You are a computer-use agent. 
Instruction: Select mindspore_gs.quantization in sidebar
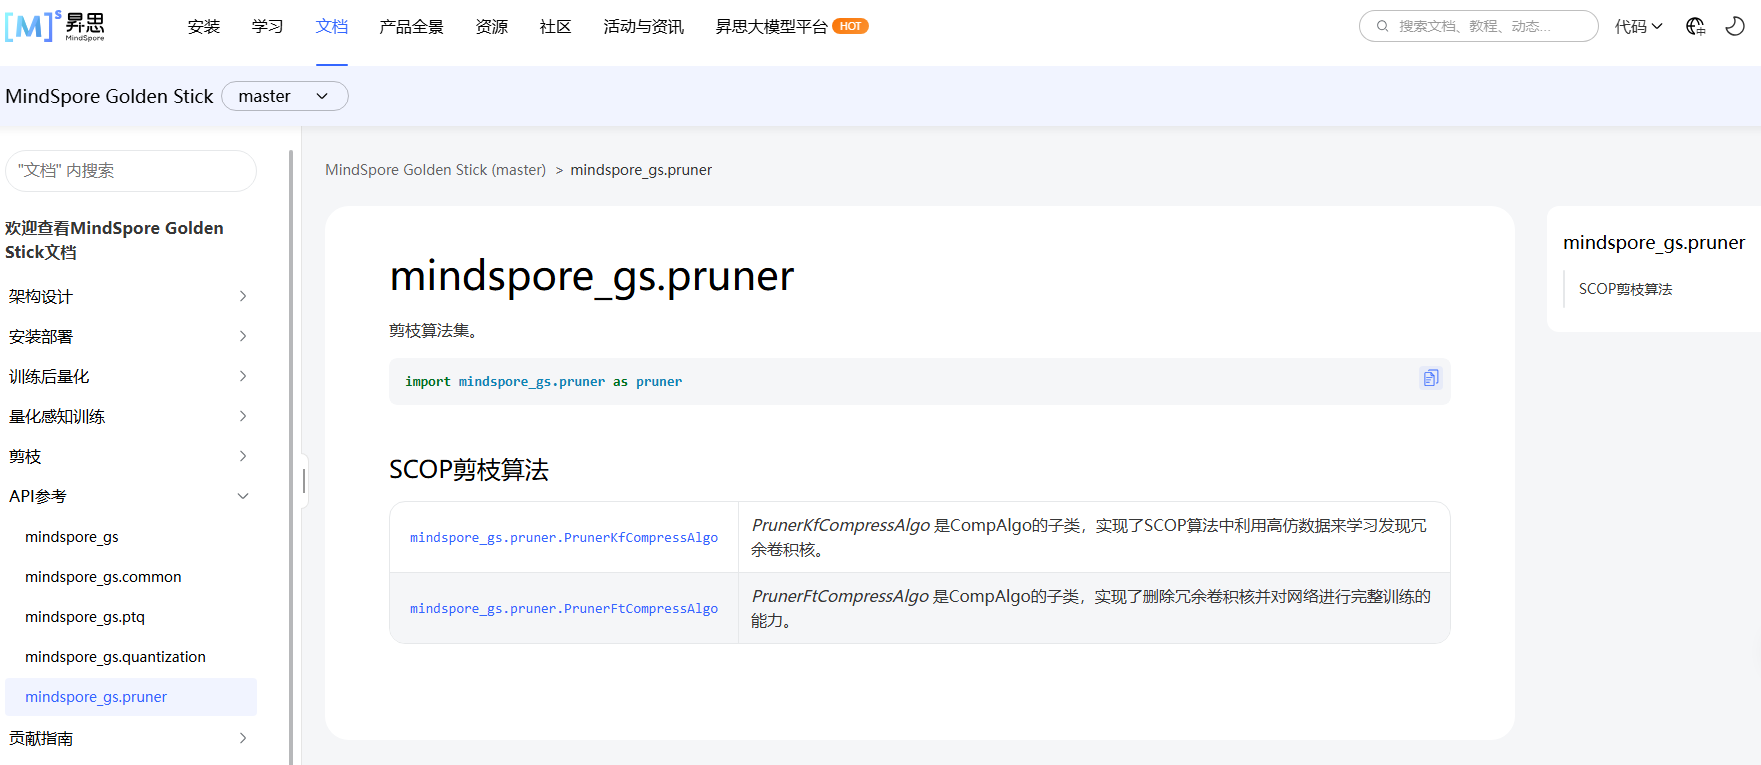pos(115,657)
